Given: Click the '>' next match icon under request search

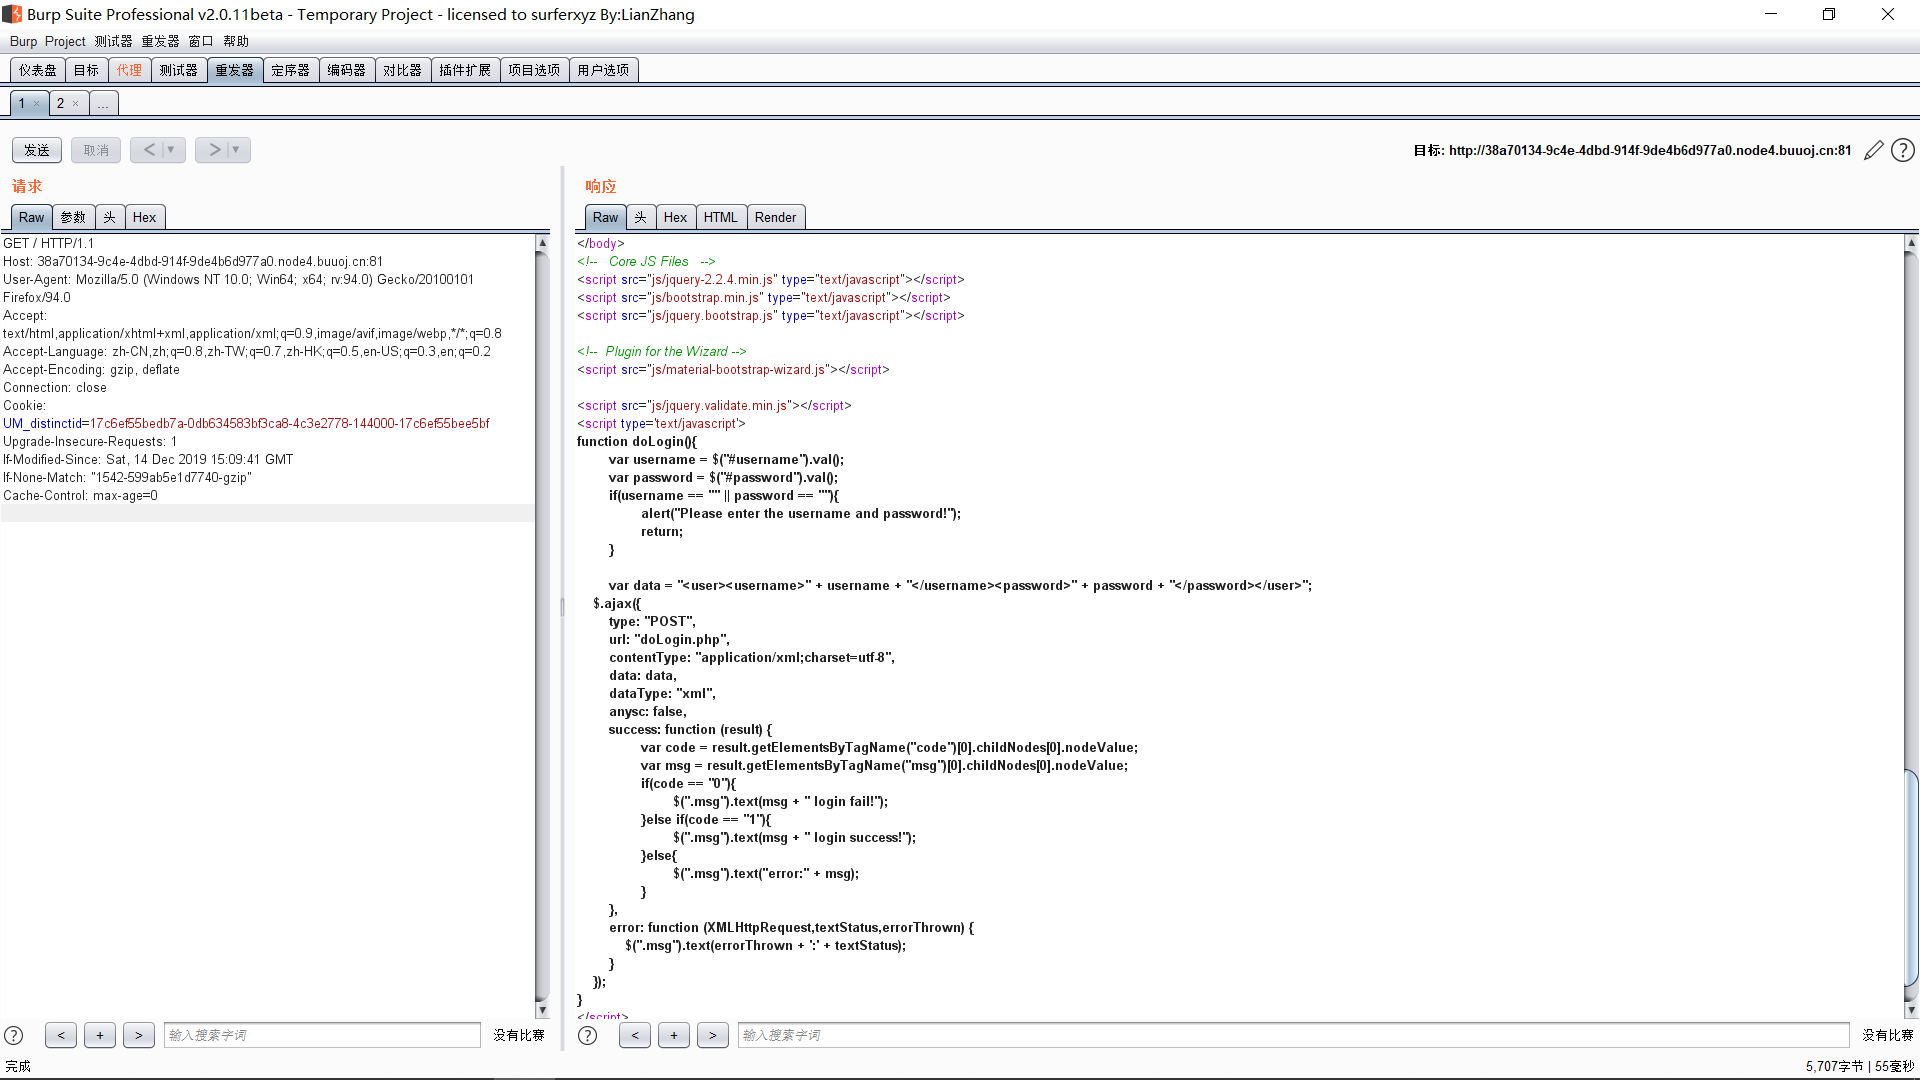Looking at the screenshot, I should [x=139, y=1035].
